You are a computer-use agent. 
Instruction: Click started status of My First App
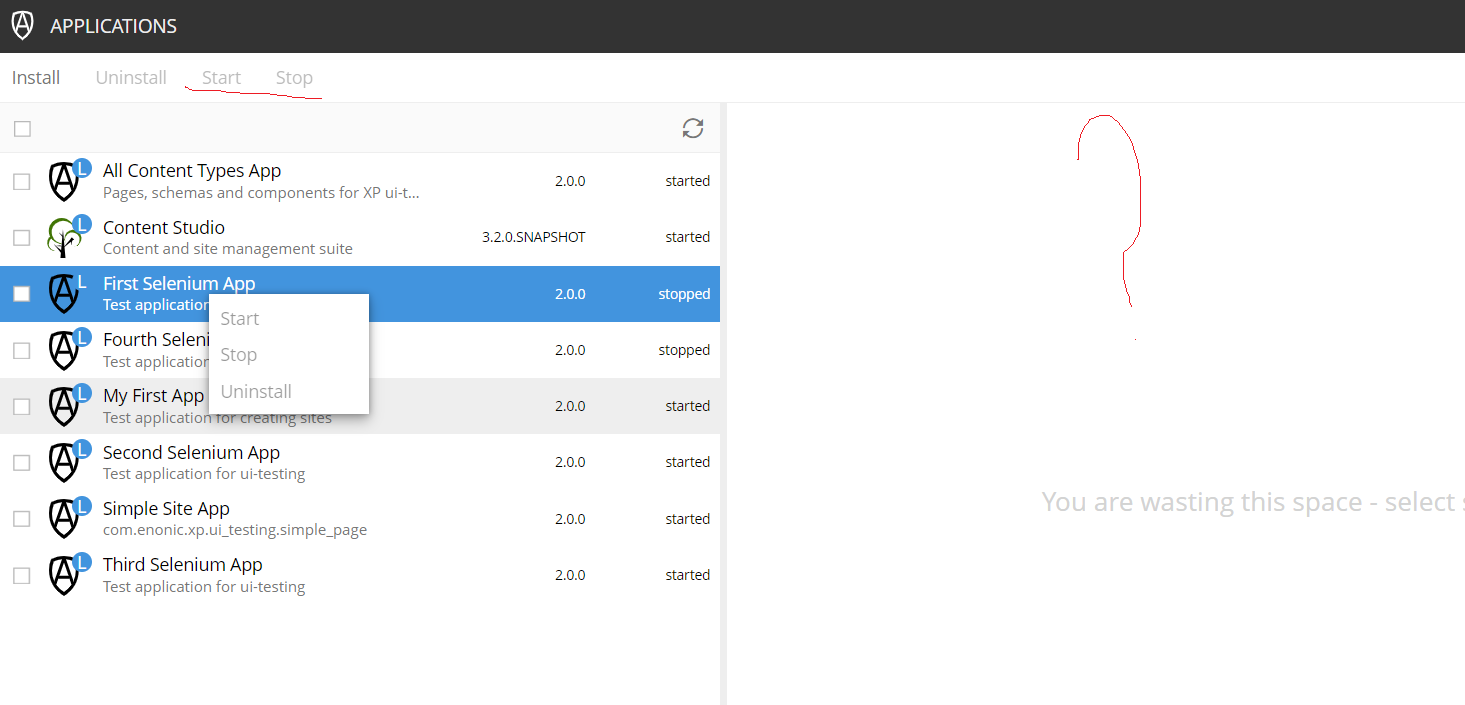coord(688,406)
